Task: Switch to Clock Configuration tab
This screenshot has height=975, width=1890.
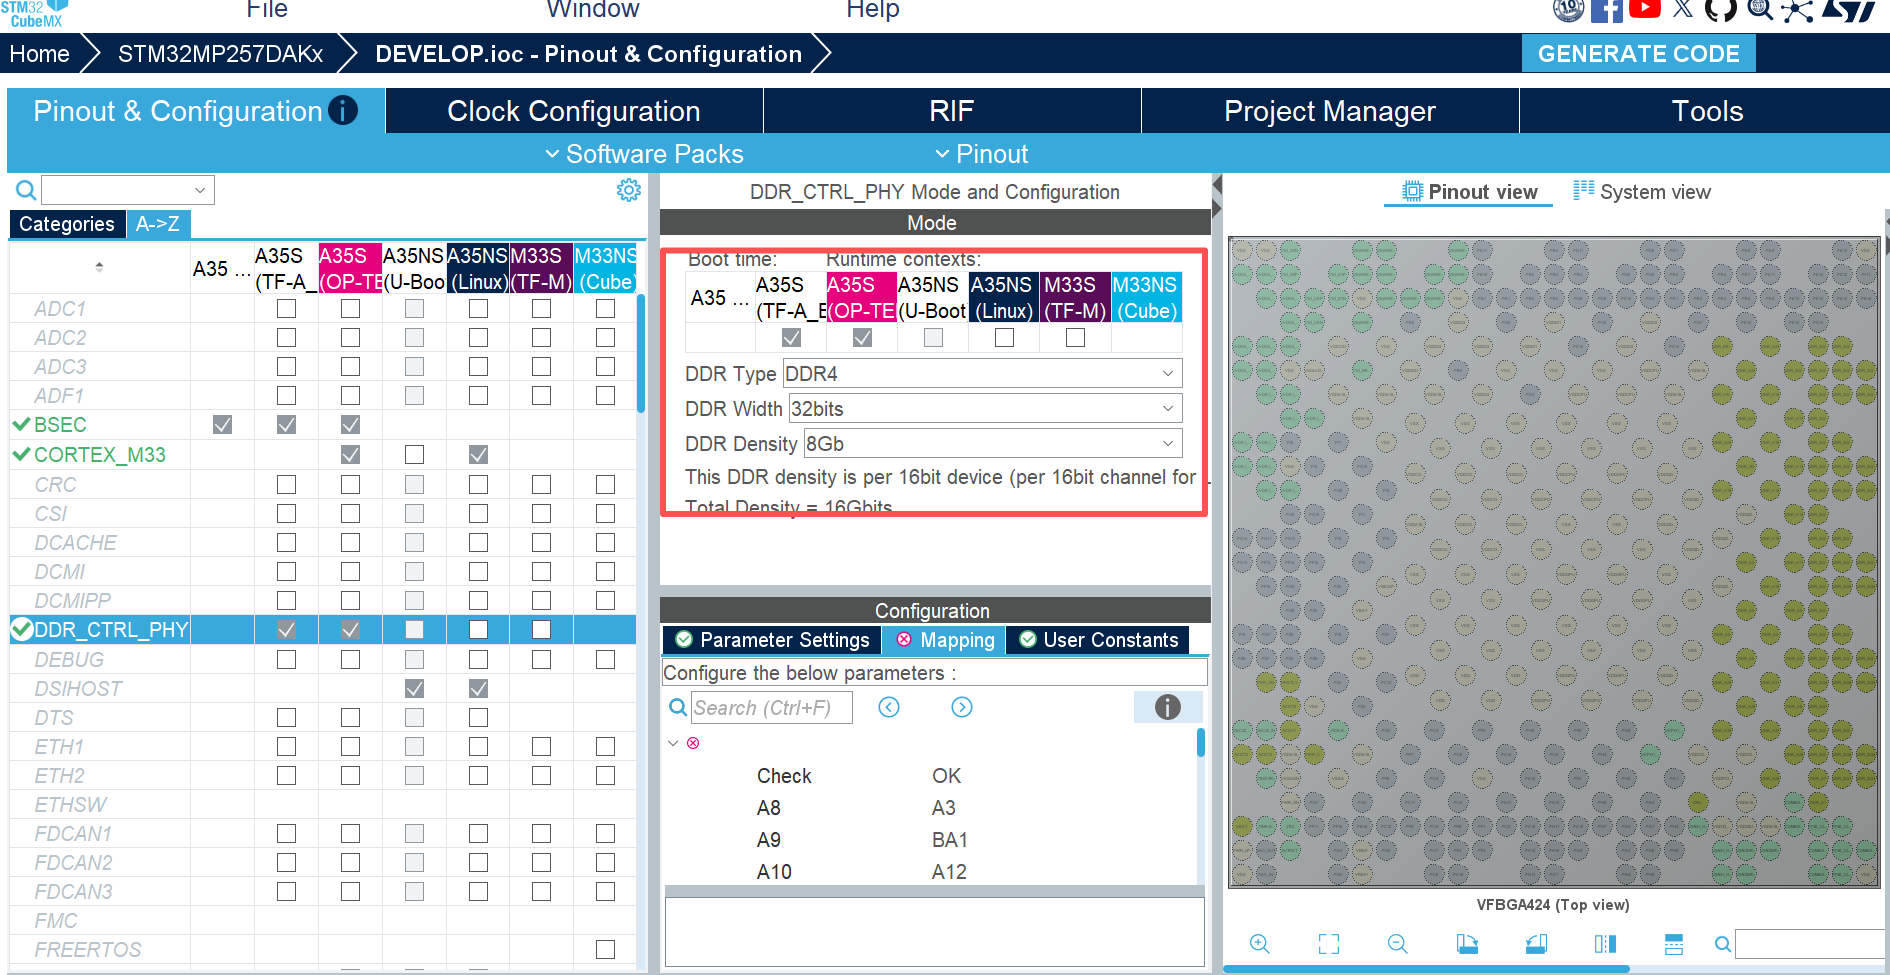Action: [x=574, y=111]
